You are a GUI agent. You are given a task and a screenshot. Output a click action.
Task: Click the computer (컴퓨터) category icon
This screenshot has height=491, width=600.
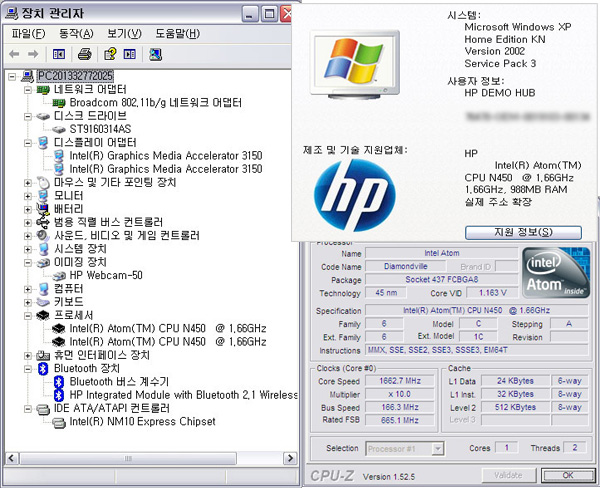point(43,289)
